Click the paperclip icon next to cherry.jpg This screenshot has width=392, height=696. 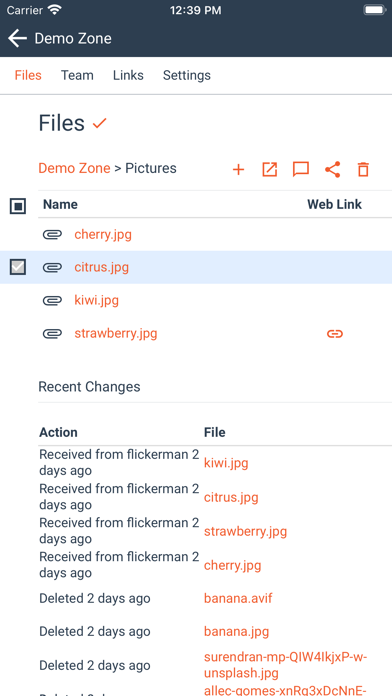click(52, 234)
